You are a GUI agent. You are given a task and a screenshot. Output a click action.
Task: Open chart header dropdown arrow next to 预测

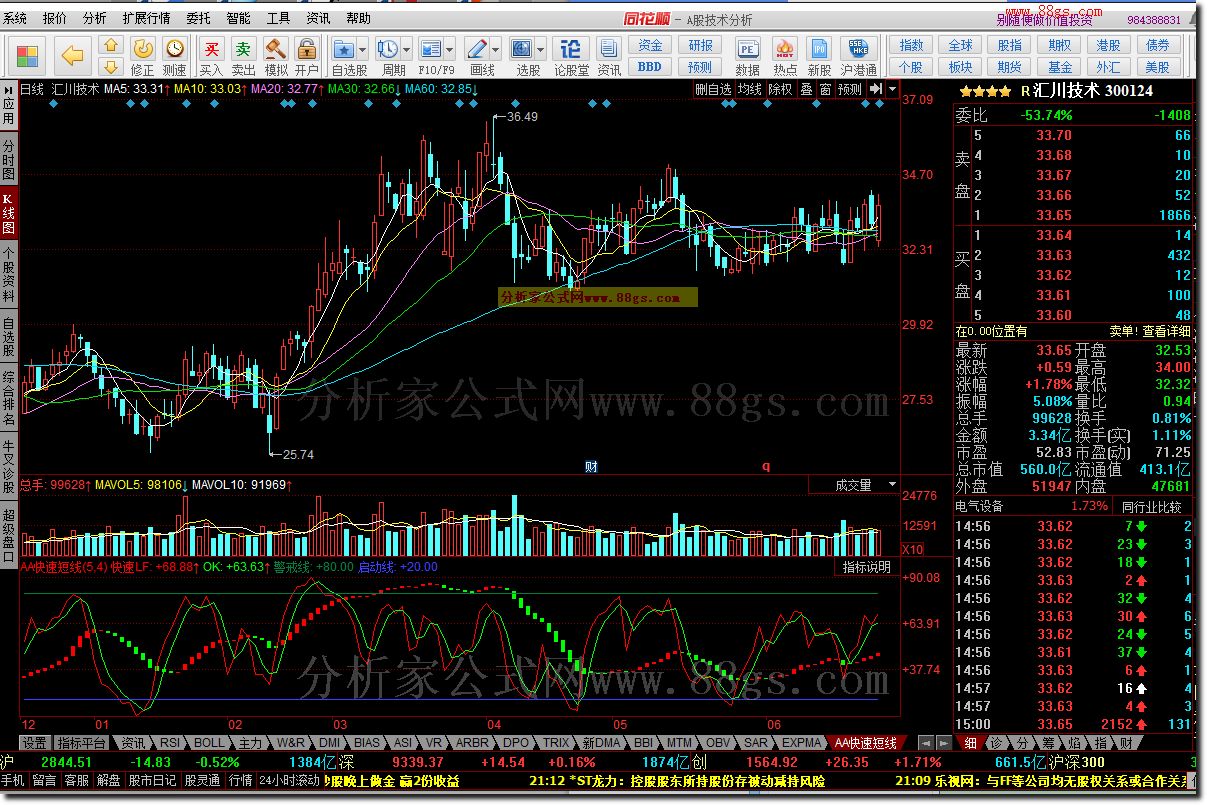(892, 89)
